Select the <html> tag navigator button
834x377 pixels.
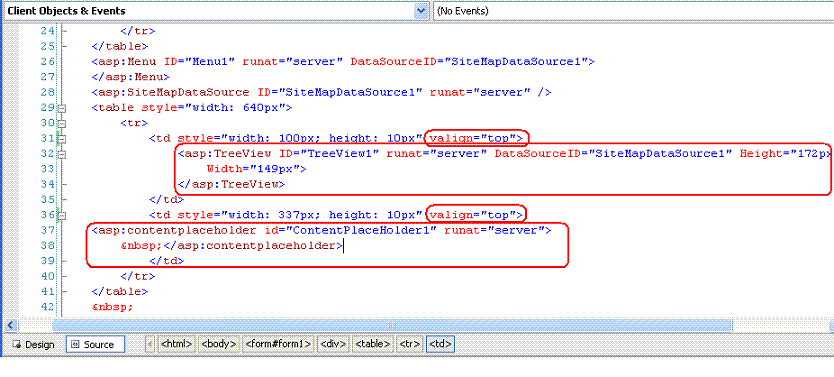tap(177, 344)
